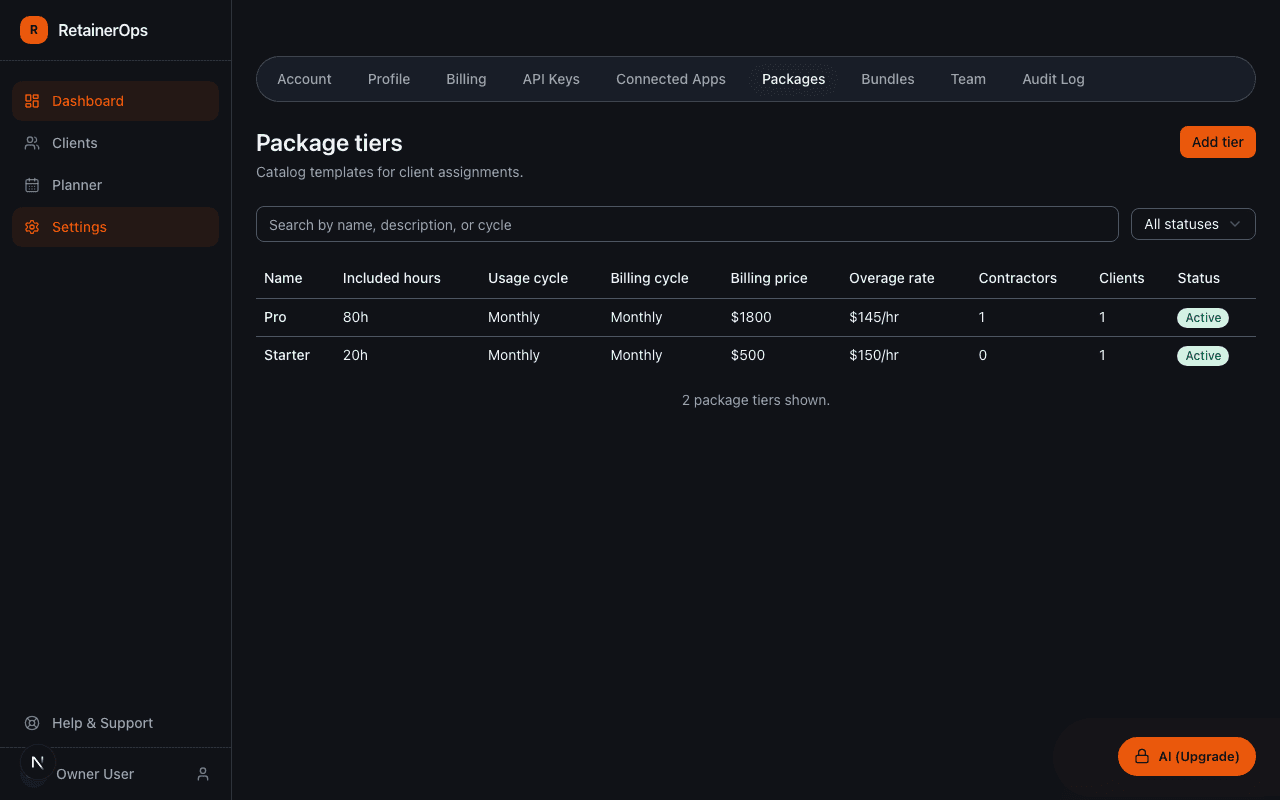Click the Usage cycle column header
The height and width of the screenshot is (800, 1280).
tap(528, 278)
